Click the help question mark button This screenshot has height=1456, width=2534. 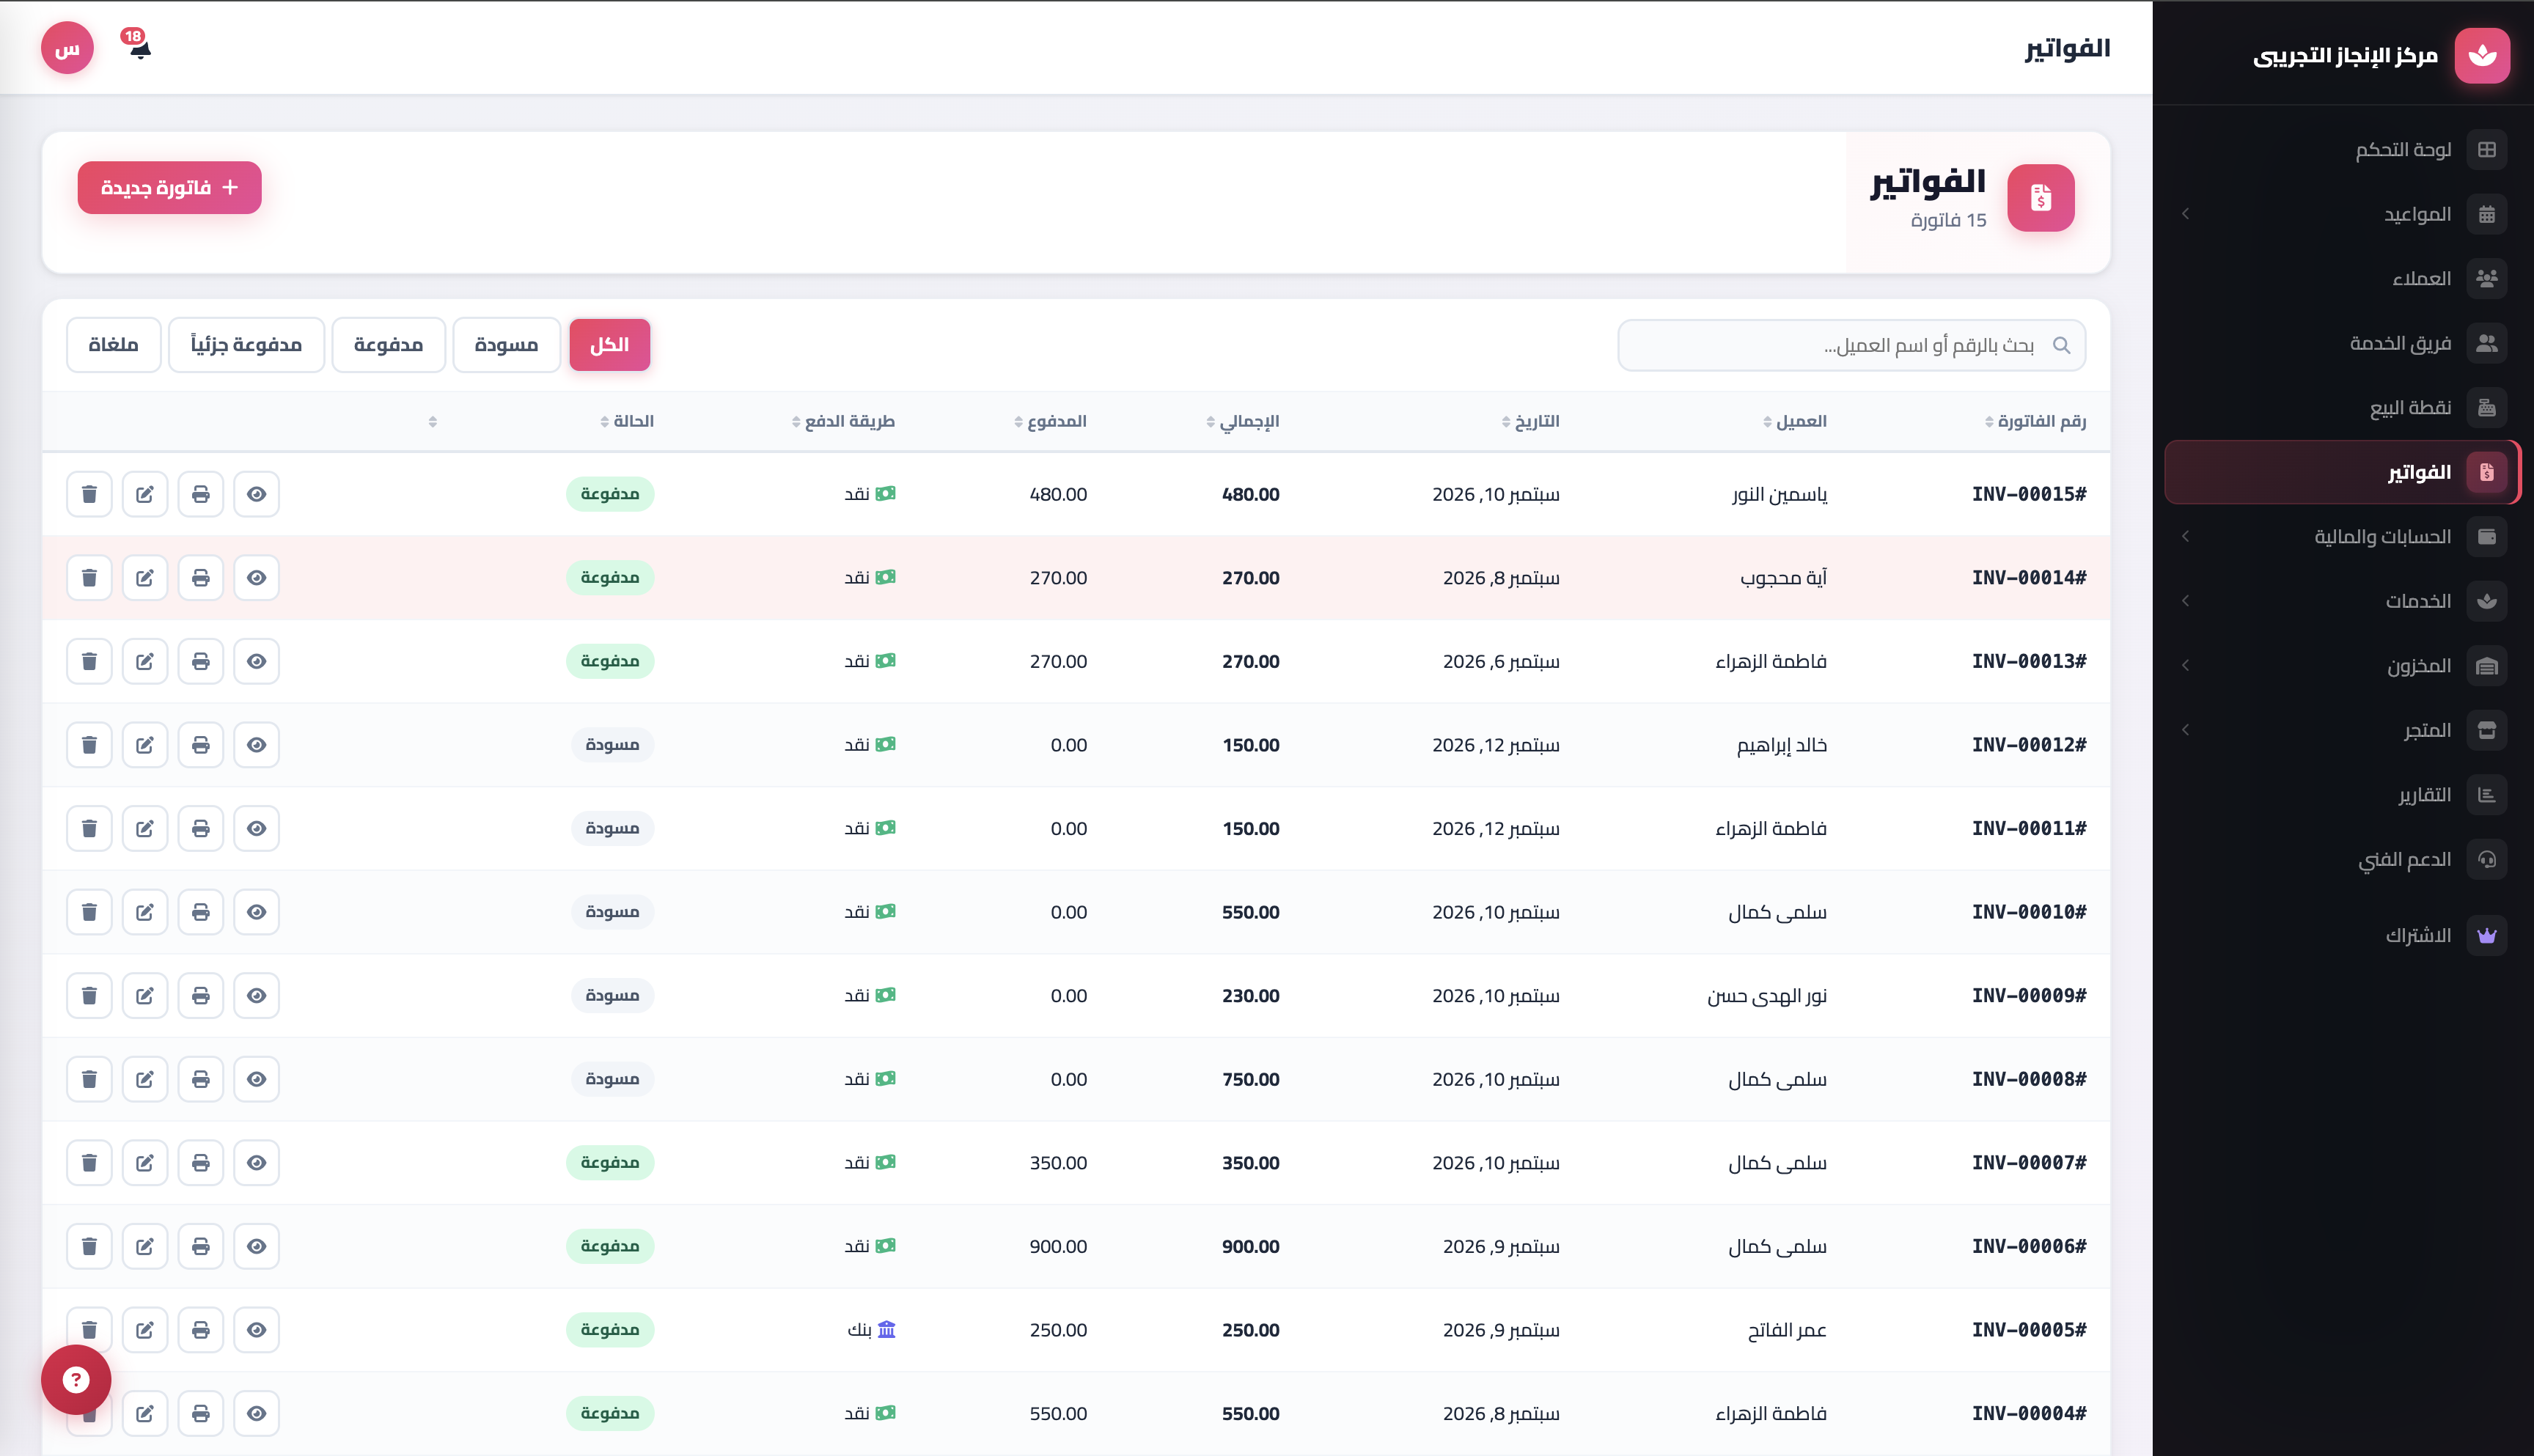click(x=76, y=1379)
